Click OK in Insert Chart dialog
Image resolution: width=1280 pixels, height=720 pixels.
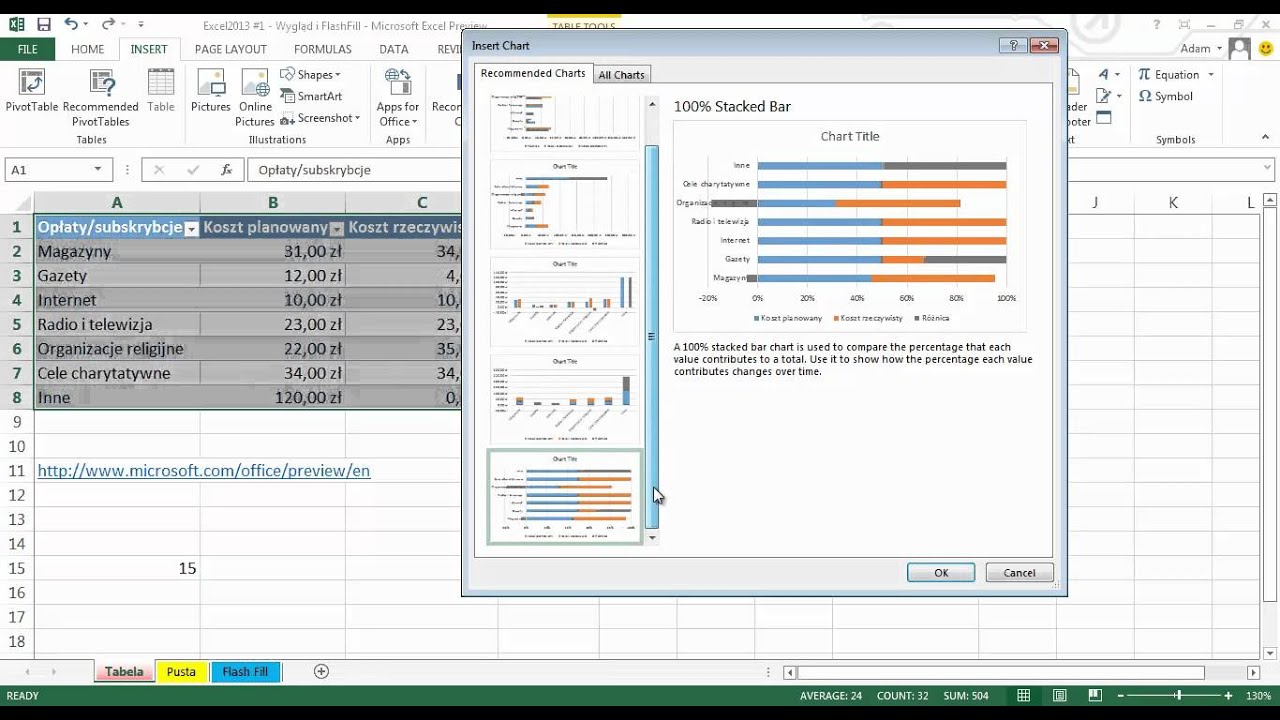941,573
